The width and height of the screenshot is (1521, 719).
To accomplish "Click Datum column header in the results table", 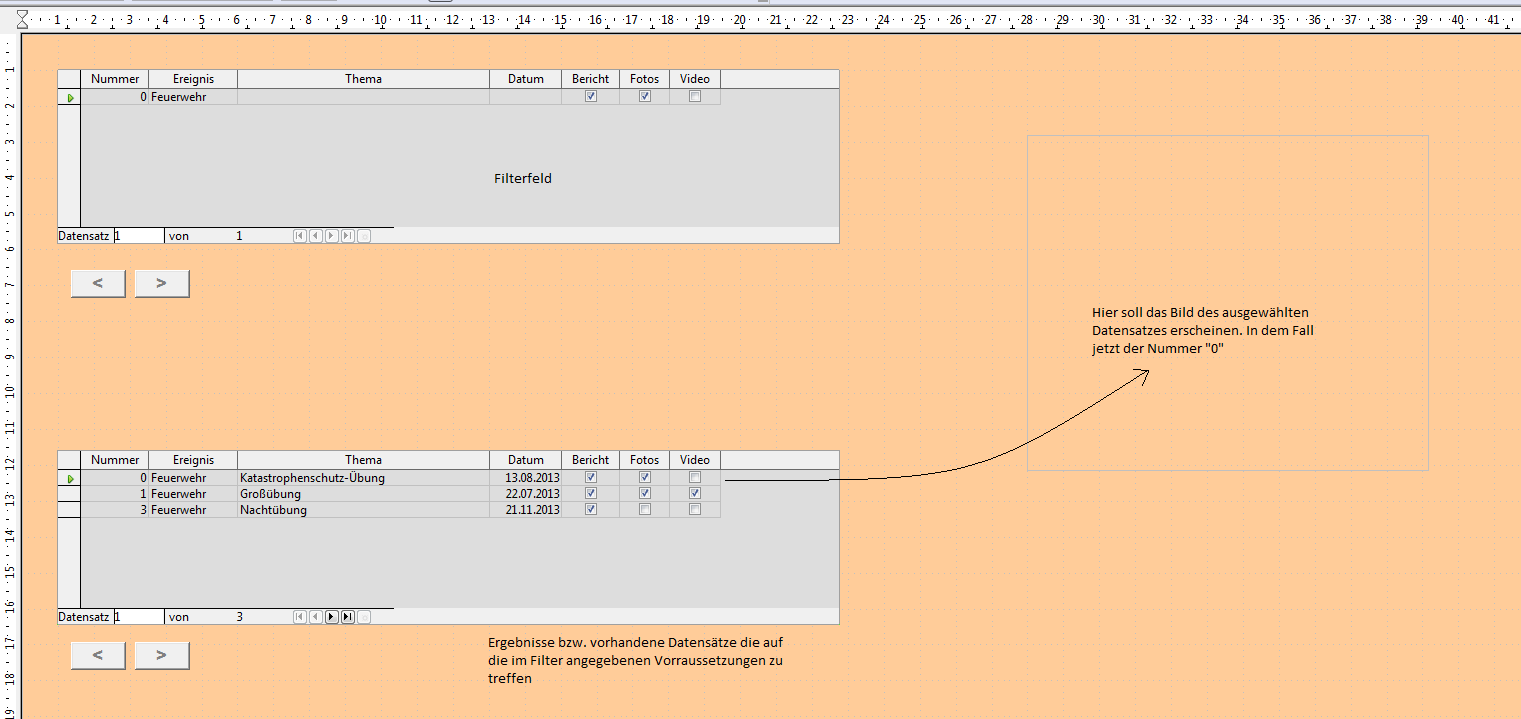I will pos(526,460).
